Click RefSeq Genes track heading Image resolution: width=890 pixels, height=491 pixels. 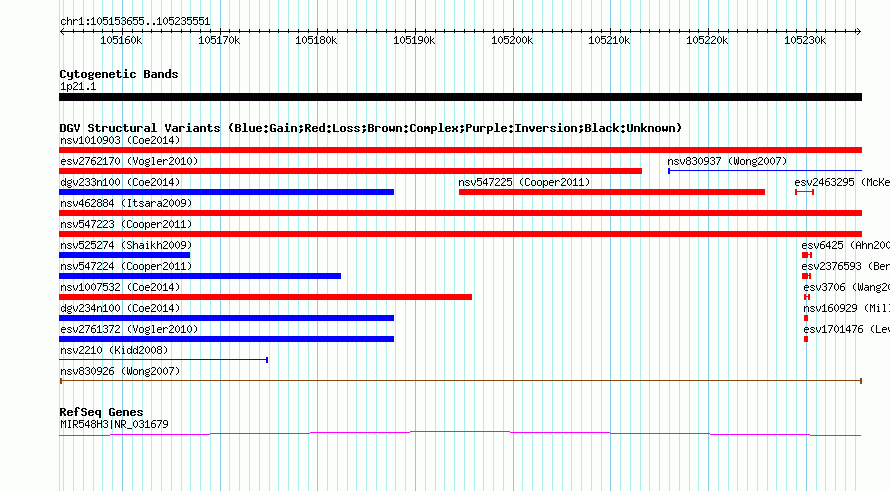[101, 412]
